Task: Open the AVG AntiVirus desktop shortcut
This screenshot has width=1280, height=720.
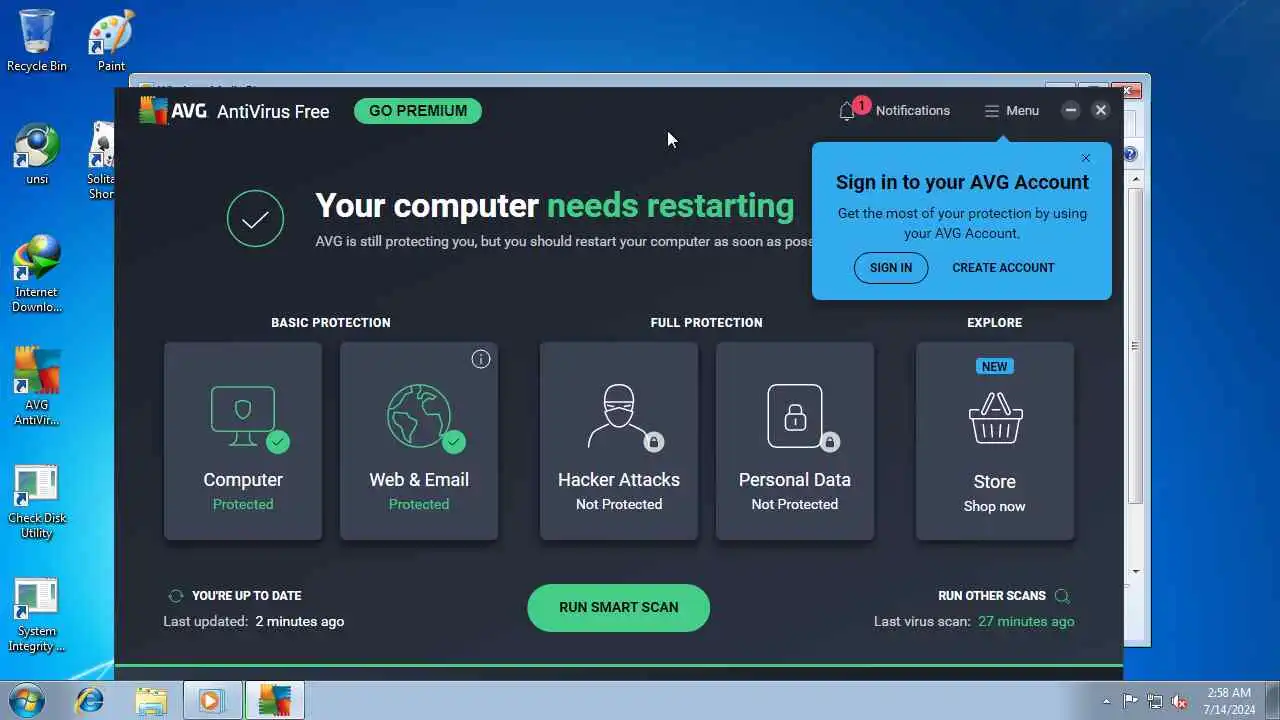Action: (37, 386)
